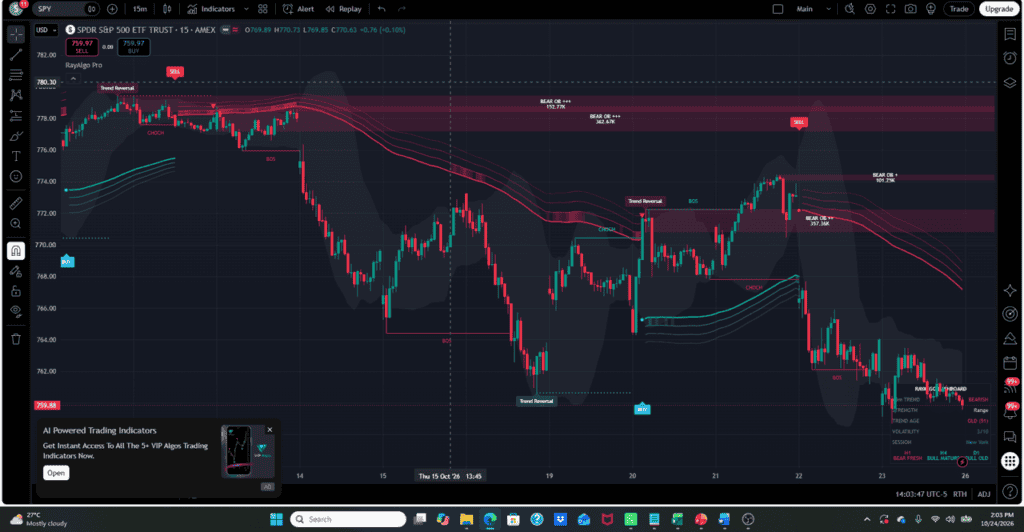The image size is (1024, 532).
Task: Click the compare or add symbol plus icon
Action: (x=112, y=8)
